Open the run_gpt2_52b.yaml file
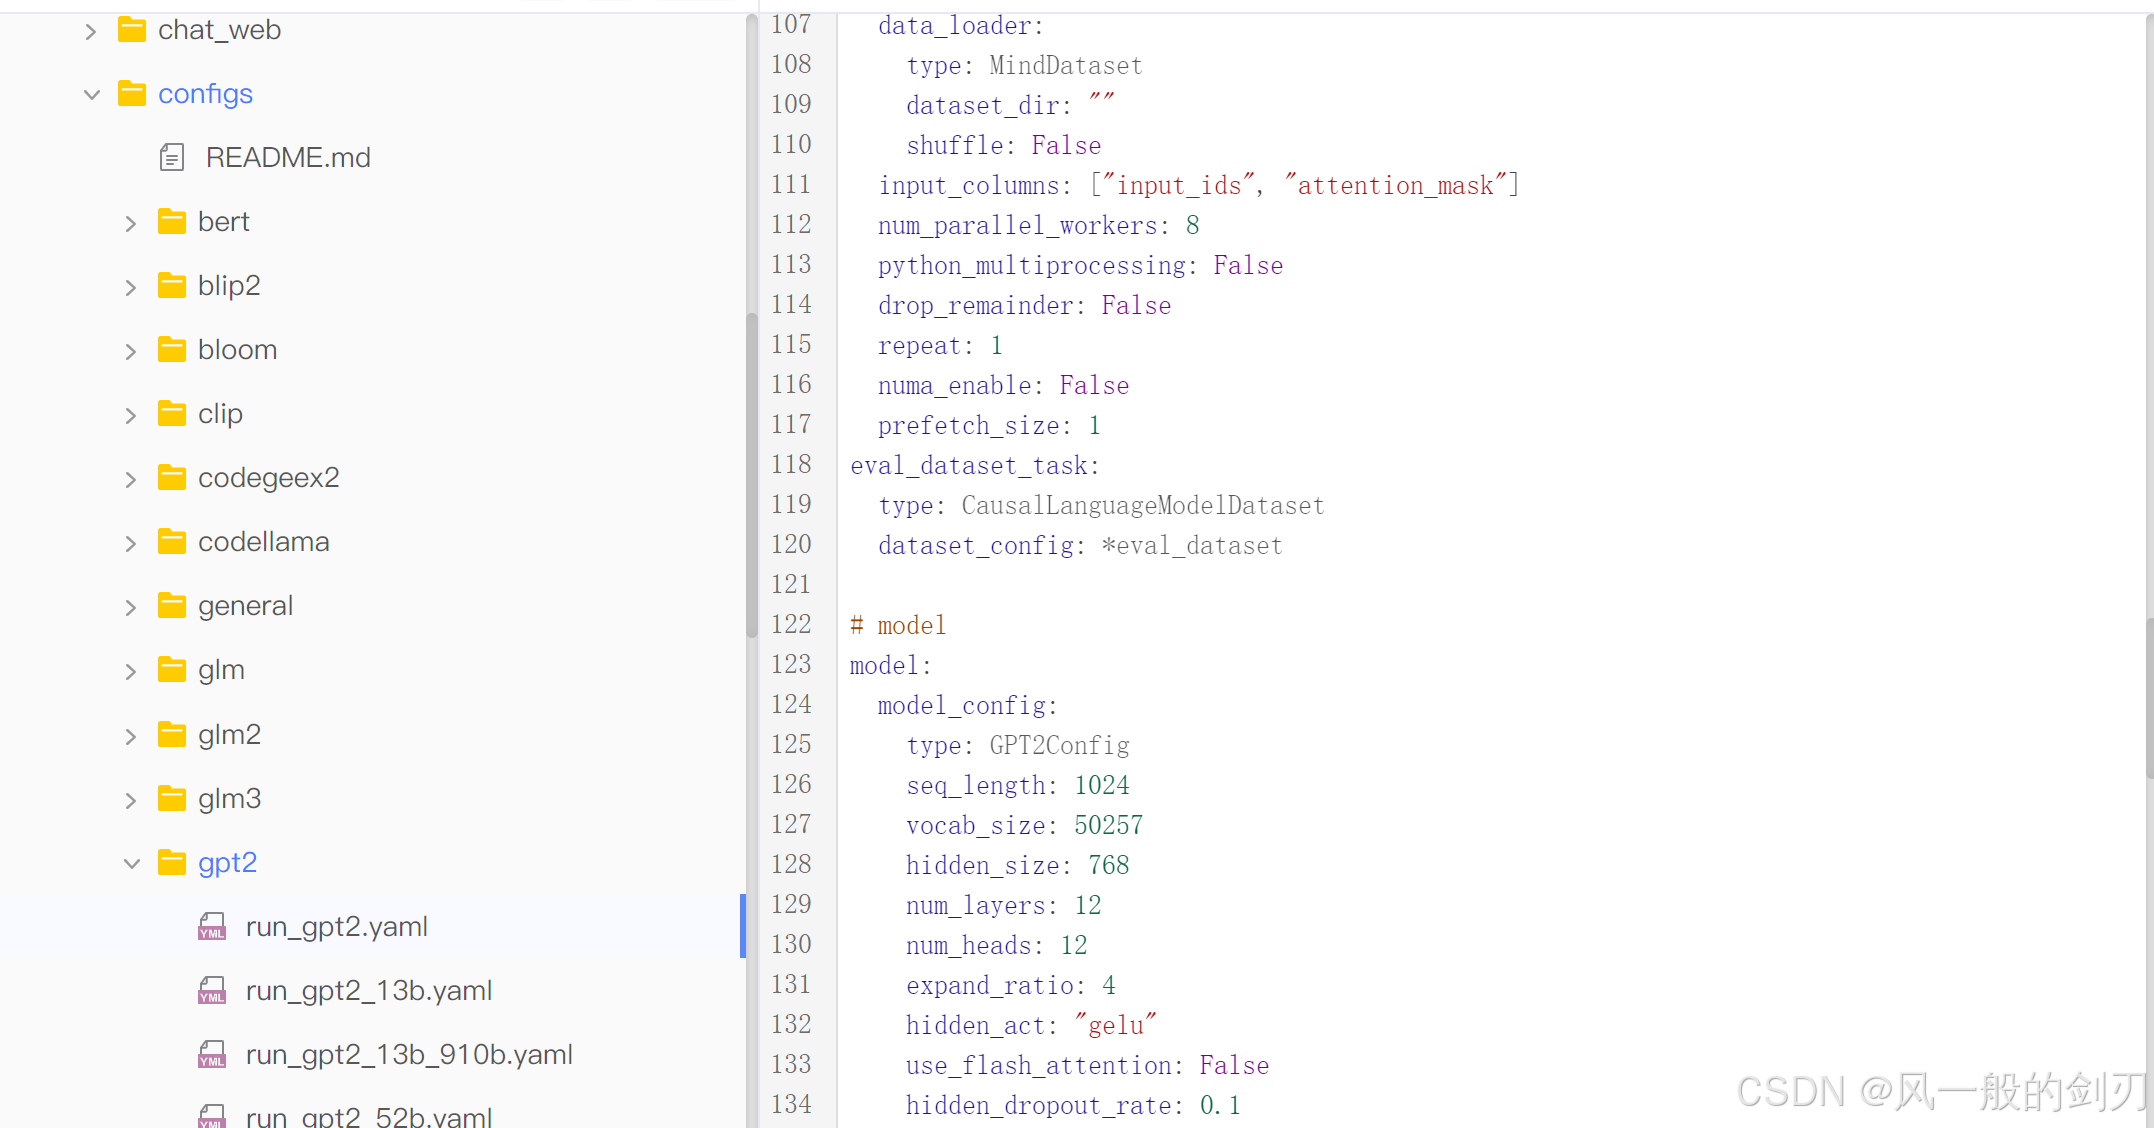This screenshot has width=2154, height=1128. tap(368, 1116)
